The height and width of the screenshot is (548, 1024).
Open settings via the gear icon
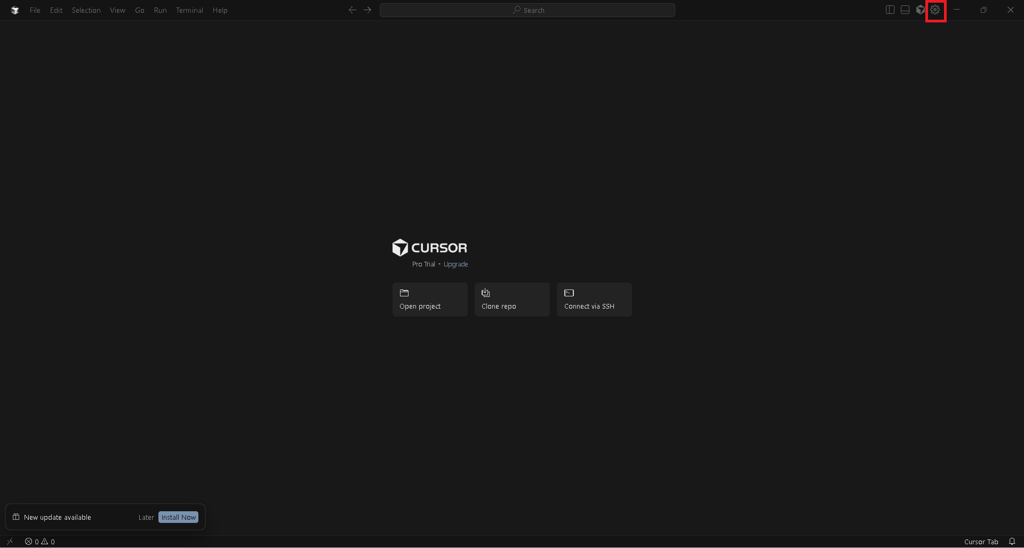click(x=935, y=10)
